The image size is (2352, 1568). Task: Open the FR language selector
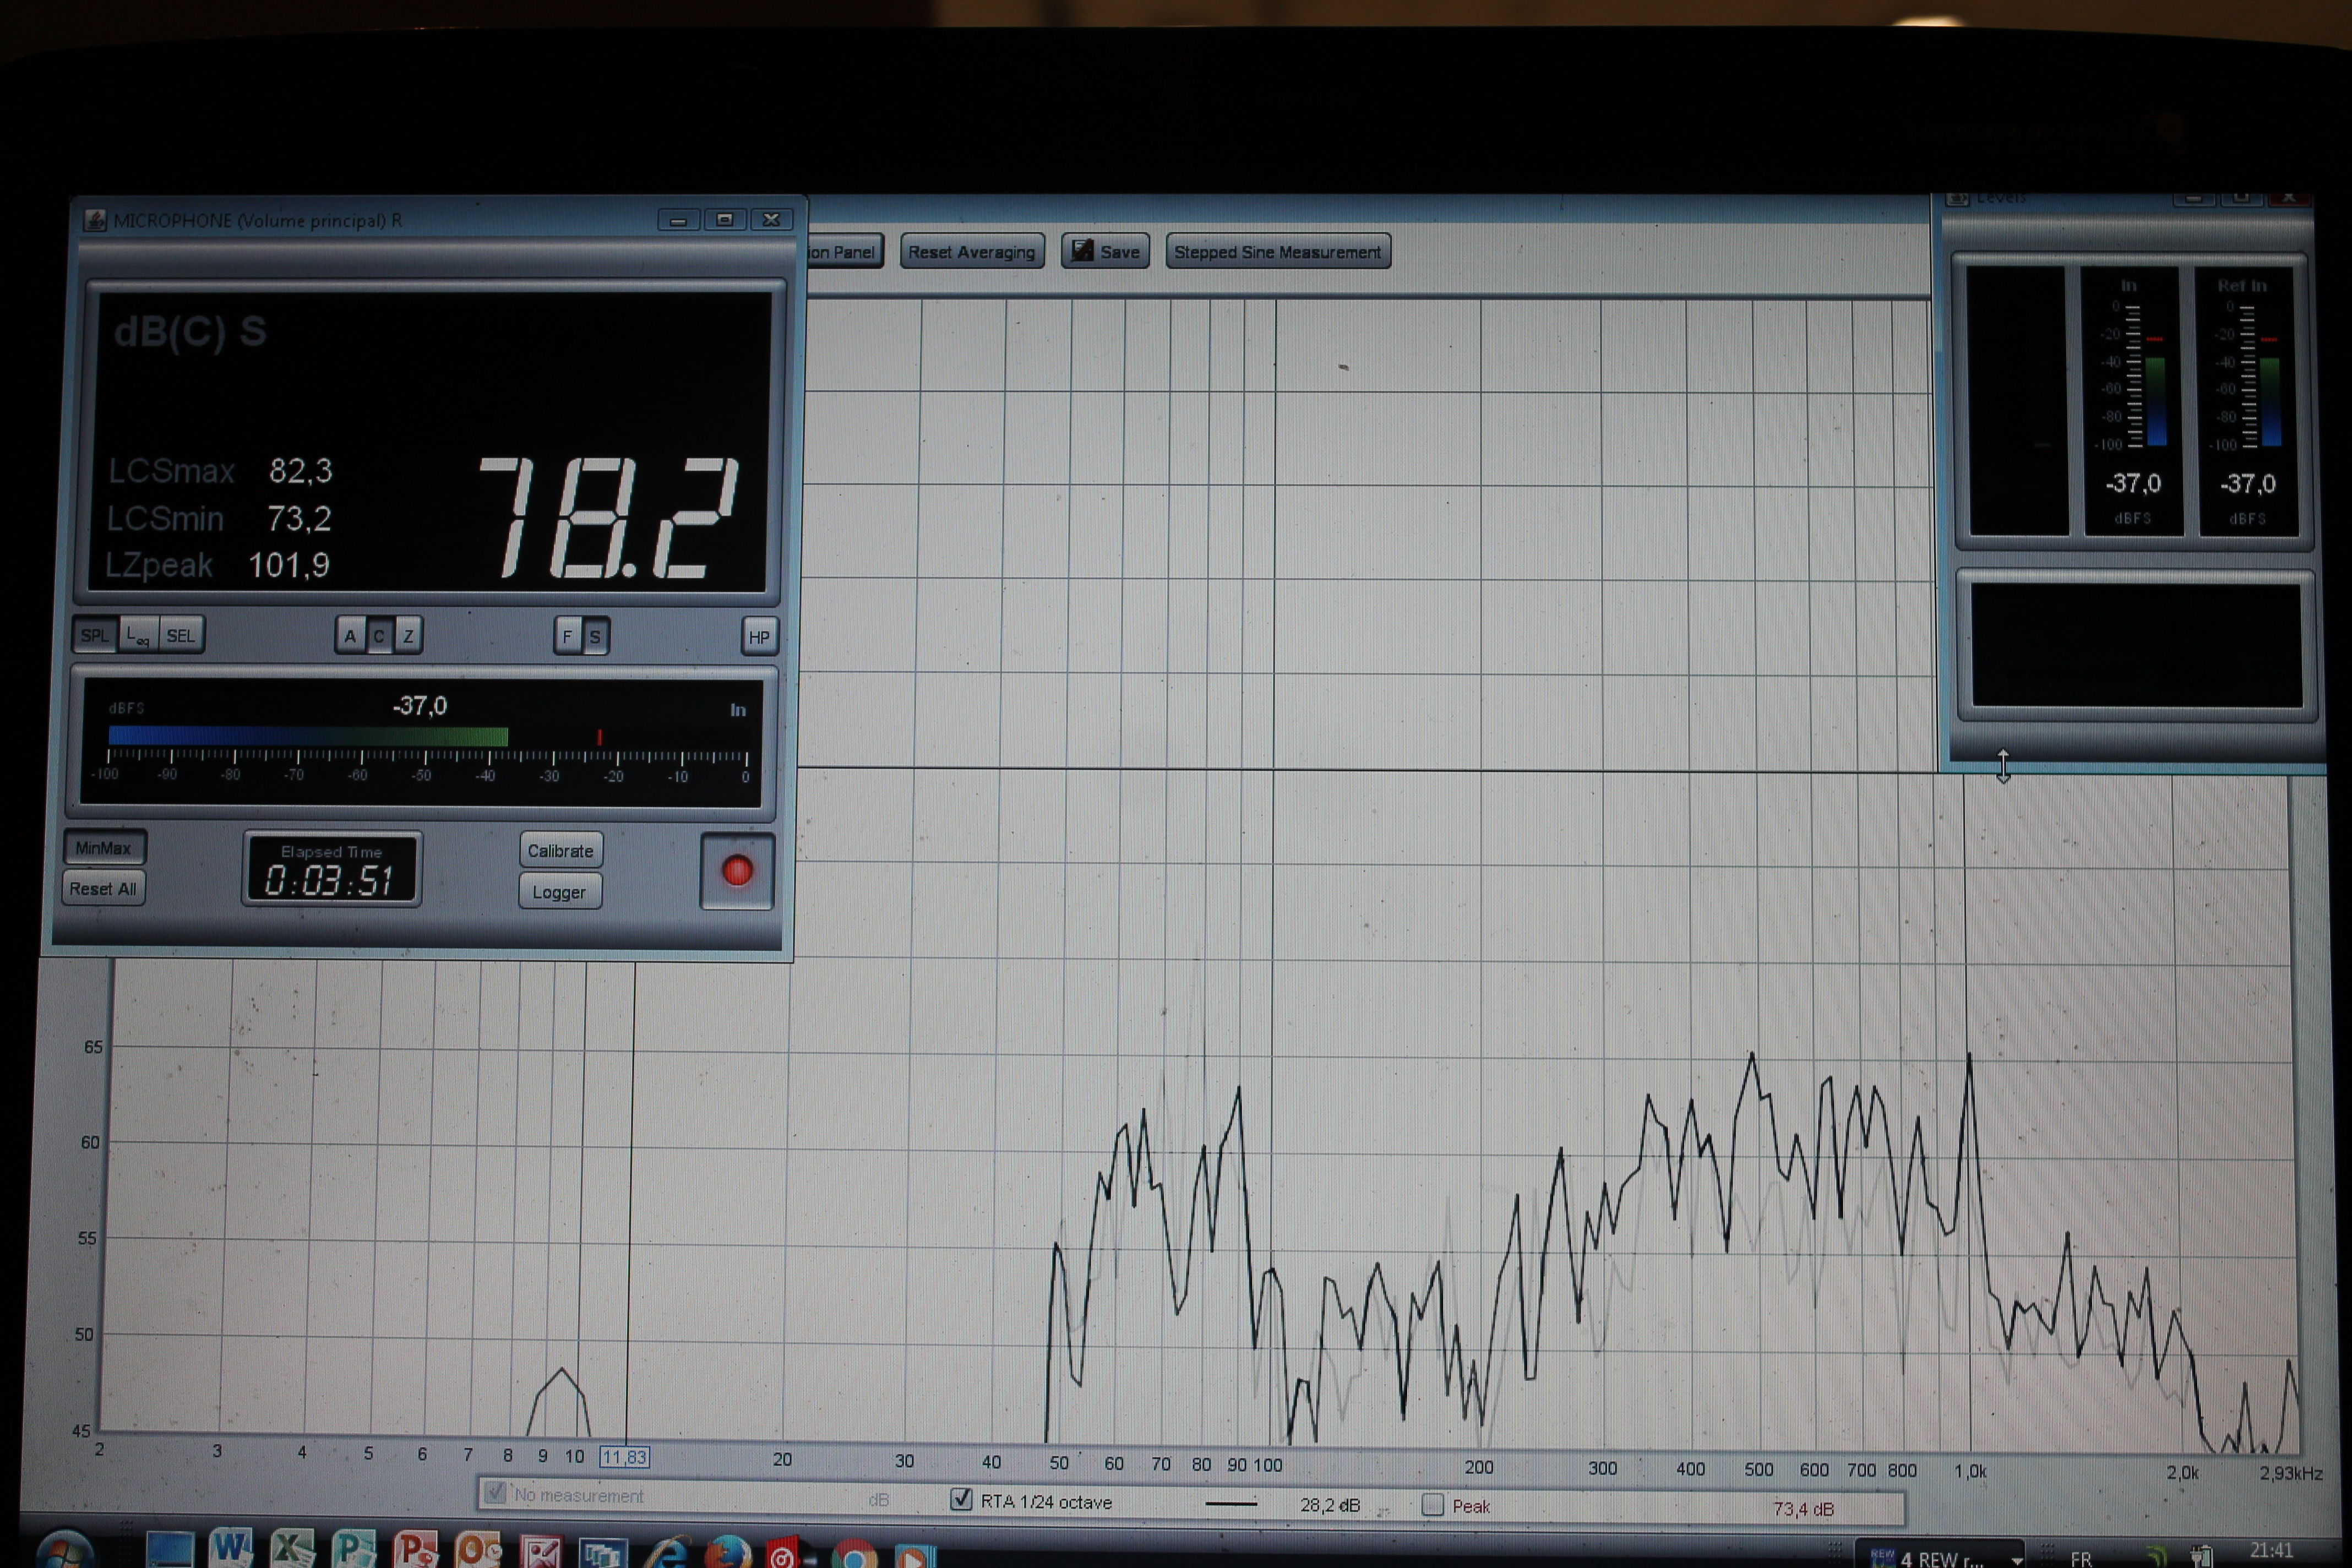point(2081,1558)
